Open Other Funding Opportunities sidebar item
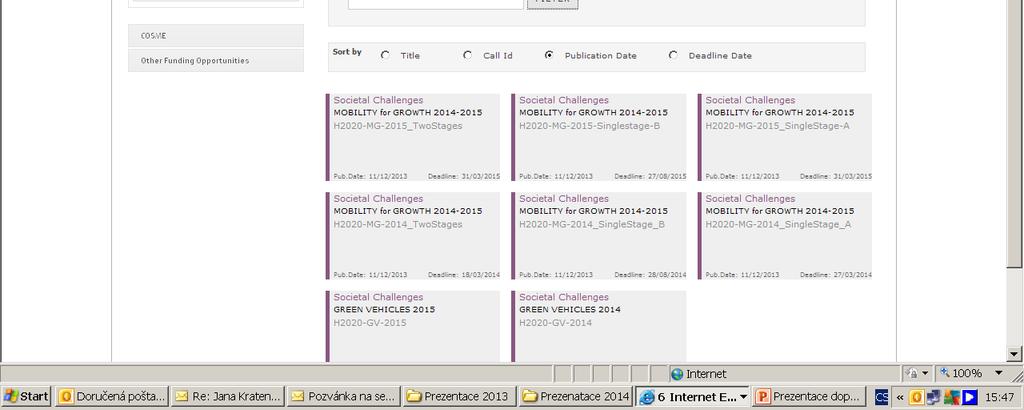Image resolution: width=1024 pixels, height=410 pixels. [x=216, y=60]
